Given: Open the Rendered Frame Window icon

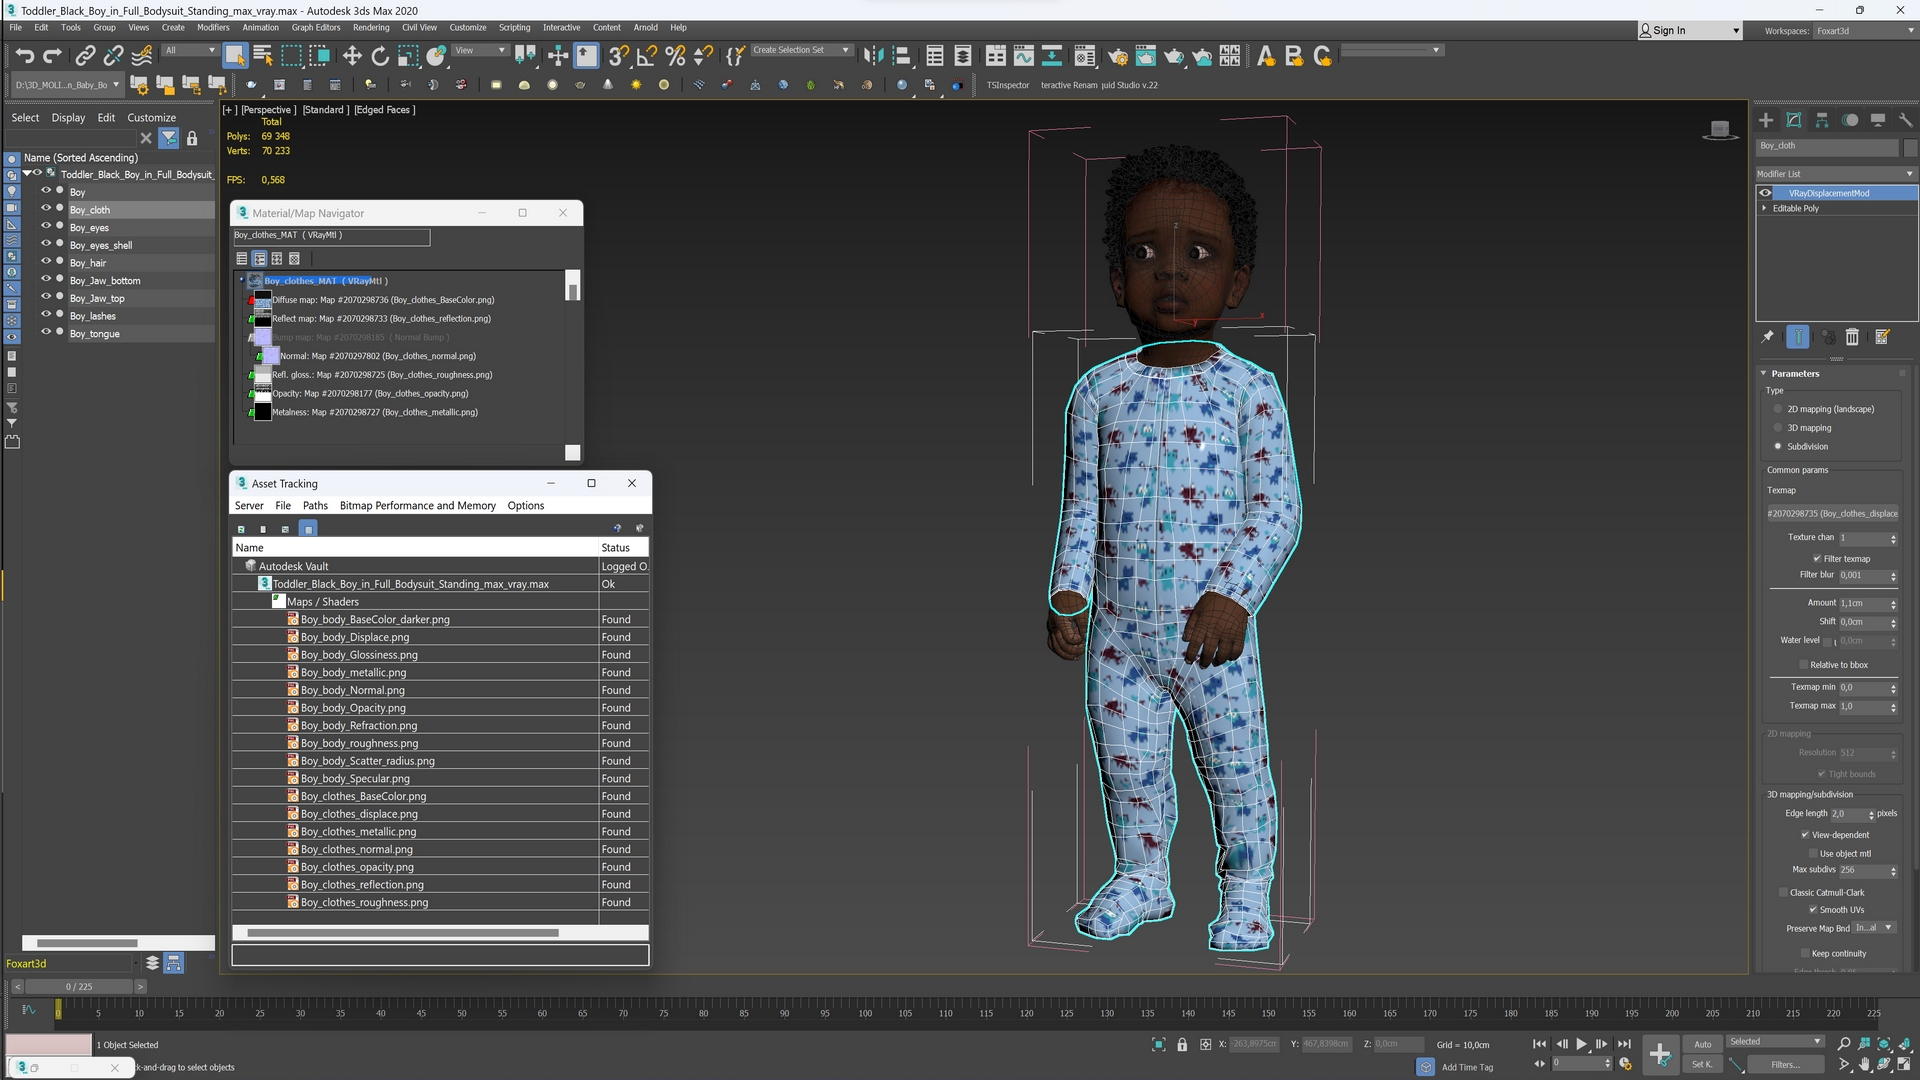Looking at the screenshot, I should click(1145, 56).
